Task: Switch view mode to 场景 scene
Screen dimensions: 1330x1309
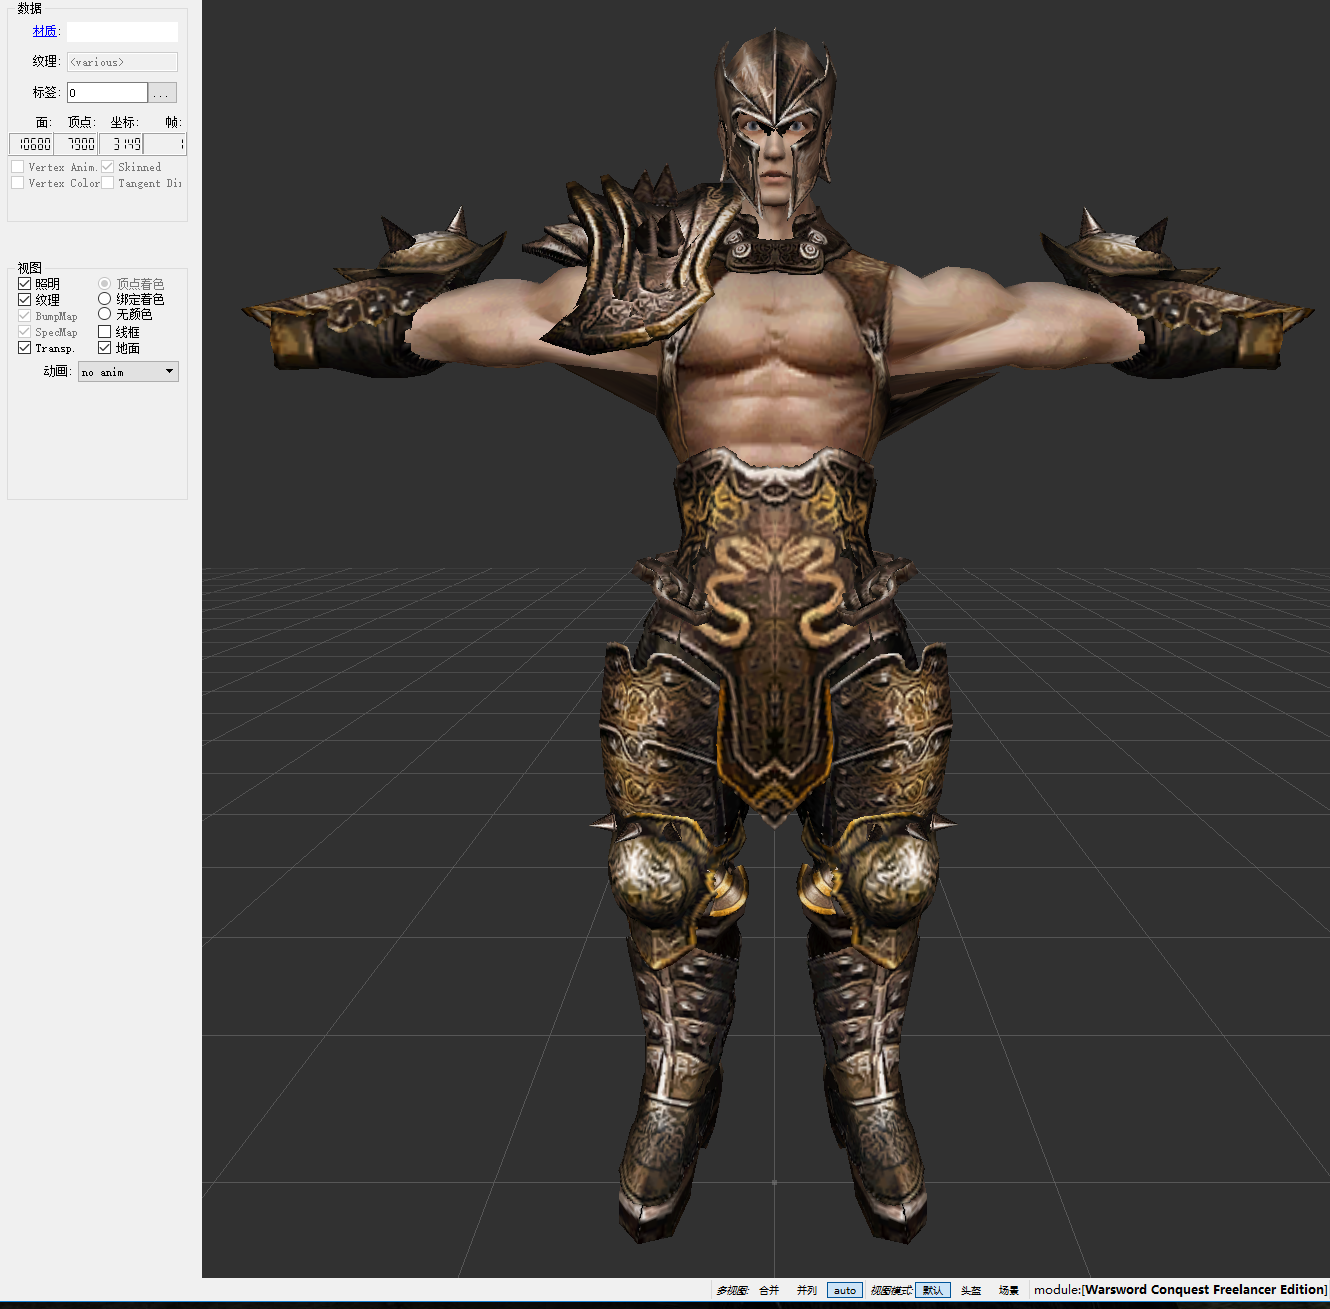Action: tap(1009, 1290)
